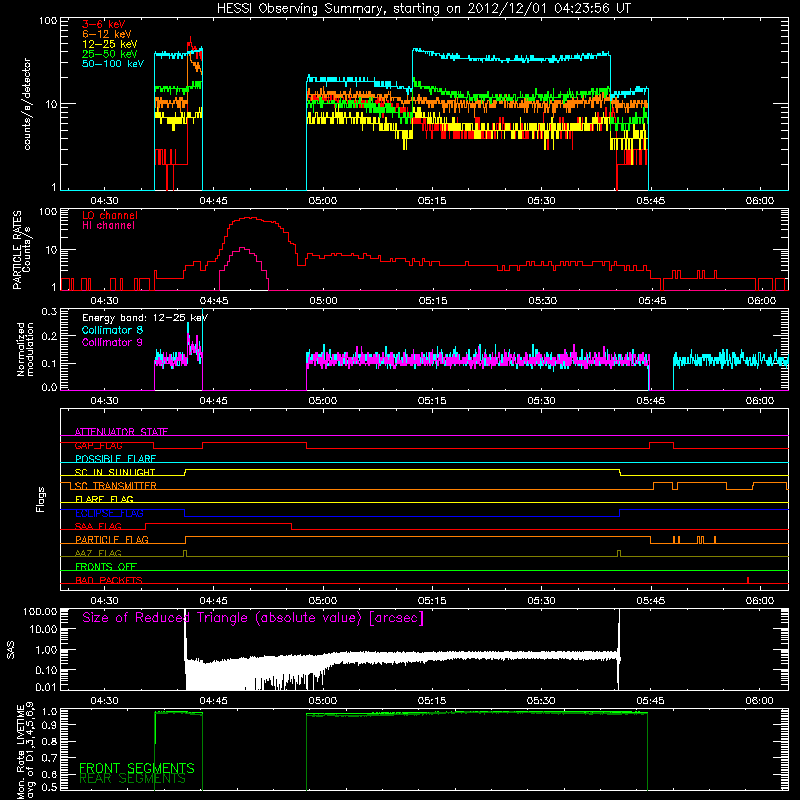Select the 12-25 keV legend label
This screenshot has width=800, height=800.
(110, 44)
